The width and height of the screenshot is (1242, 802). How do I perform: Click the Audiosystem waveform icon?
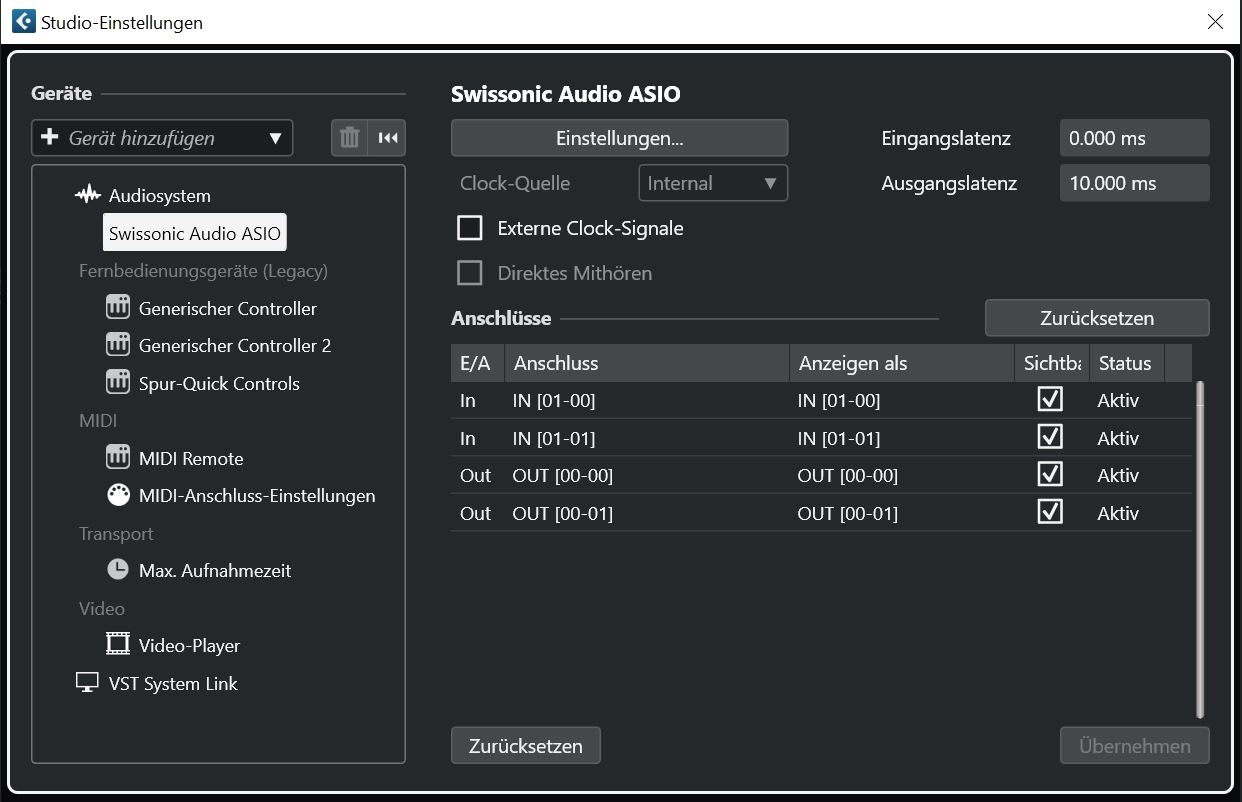pos(88,195)
